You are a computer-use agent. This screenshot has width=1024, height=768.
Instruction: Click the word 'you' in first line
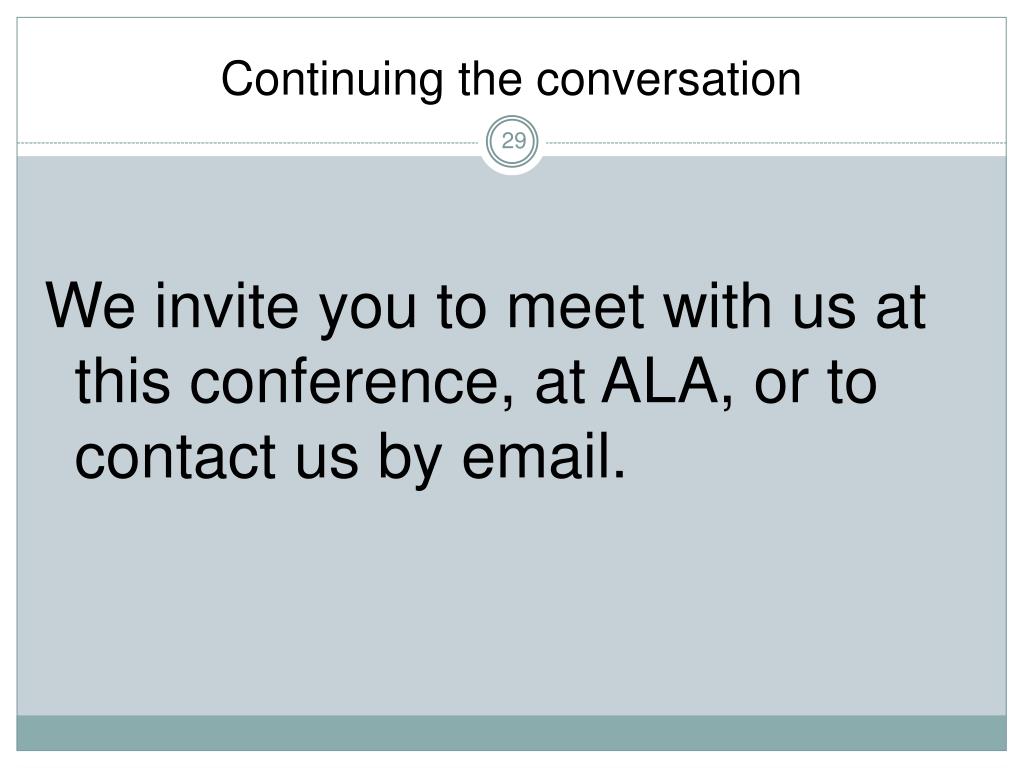368,312
